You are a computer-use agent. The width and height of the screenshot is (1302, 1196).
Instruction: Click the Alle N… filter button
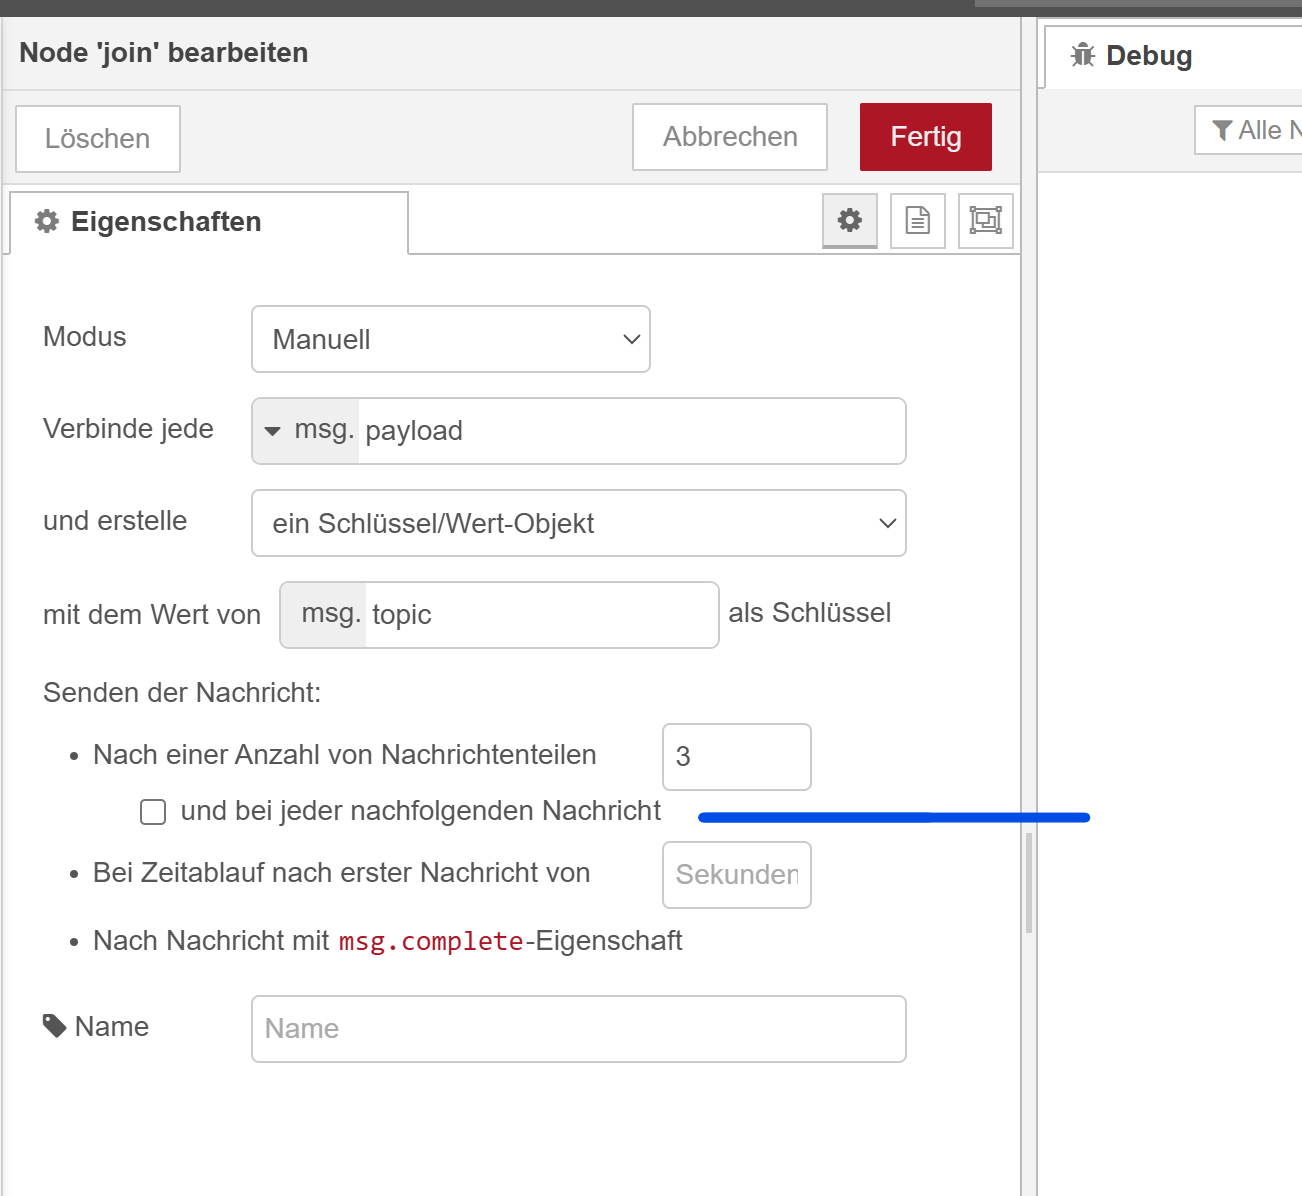click(1249, 130)
